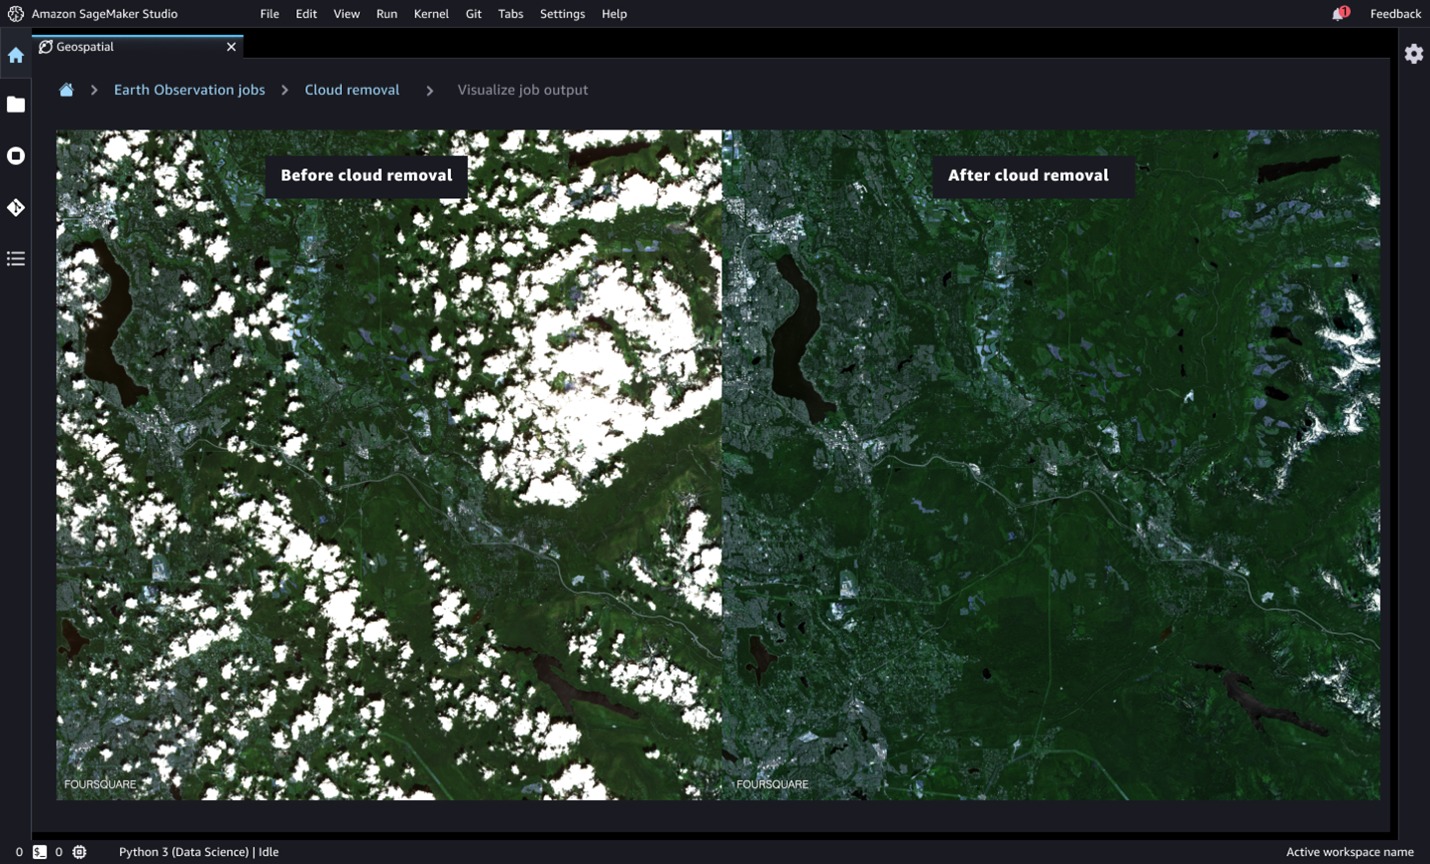Image resolution: width=1430 pixels, height=864 pixels.
Task: Navigate to Cloud removal breadcrumb
Action: tap(352, 90)
